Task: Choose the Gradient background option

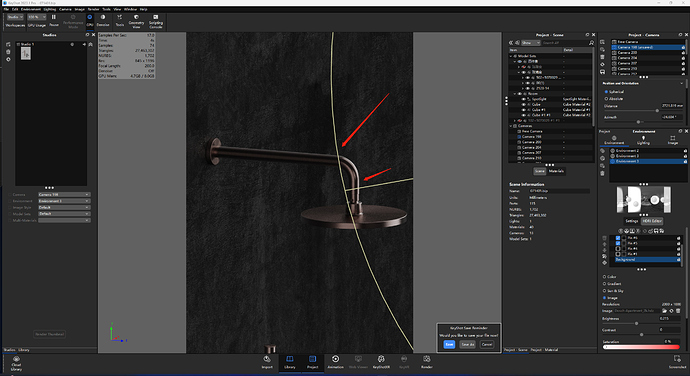Action: pyautogui.click(x=604, y=284)
